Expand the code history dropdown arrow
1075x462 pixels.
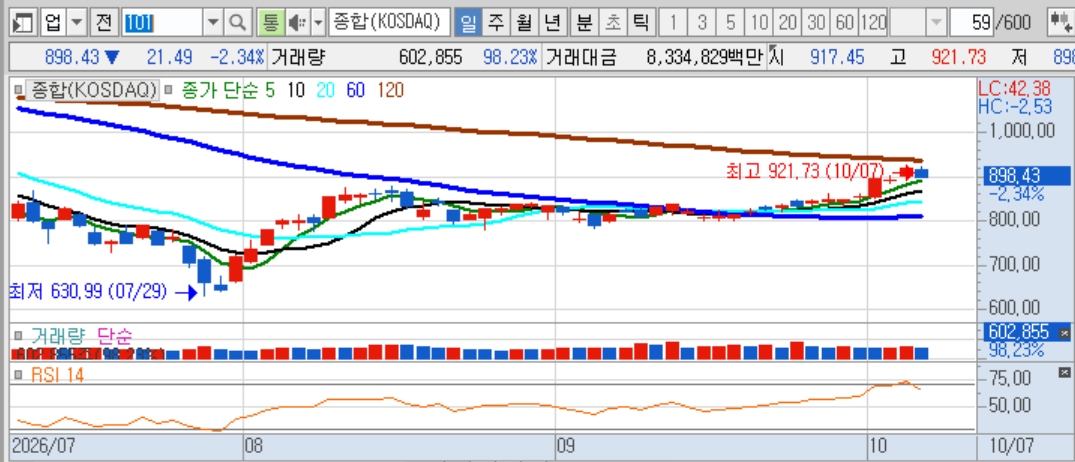(214, 23)
